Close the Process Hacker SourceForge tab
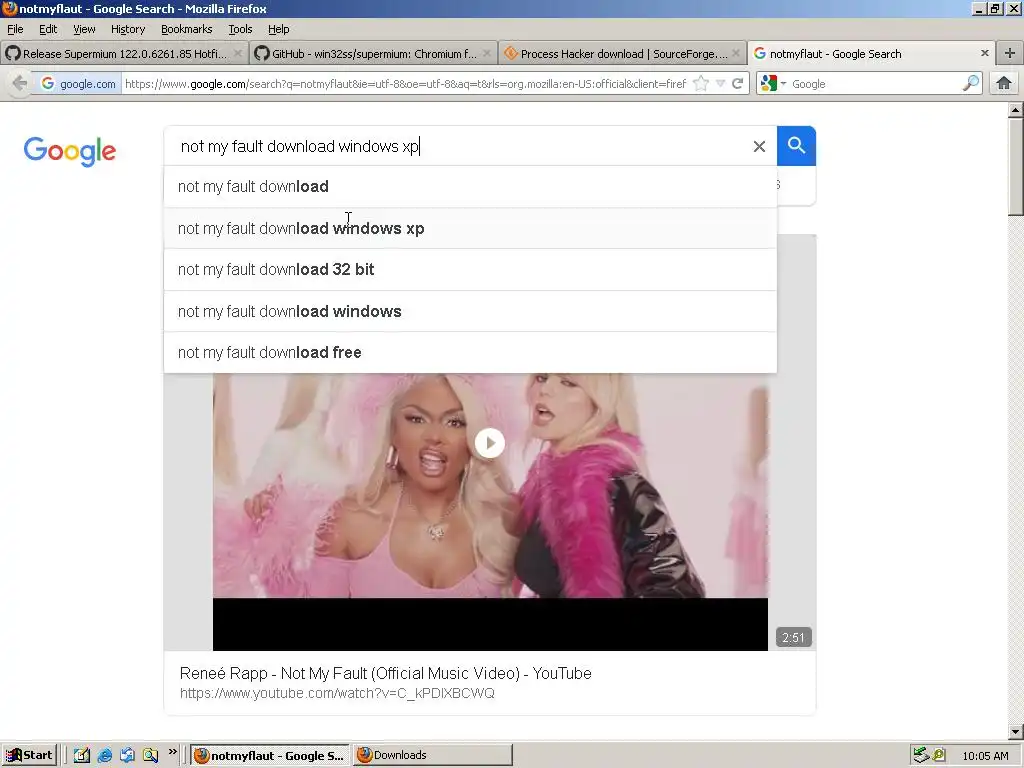This screenshot has width=1024, height=768. pyautogui.click(x=736, y=54)
